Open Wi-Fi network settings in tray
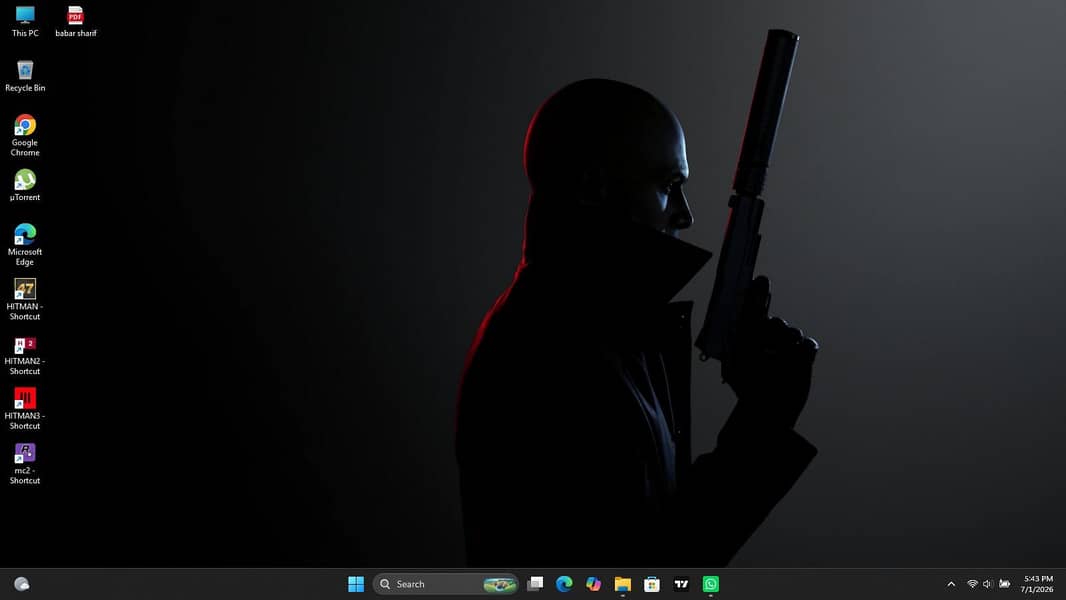The image size is (1066, 600). (973, 584)
